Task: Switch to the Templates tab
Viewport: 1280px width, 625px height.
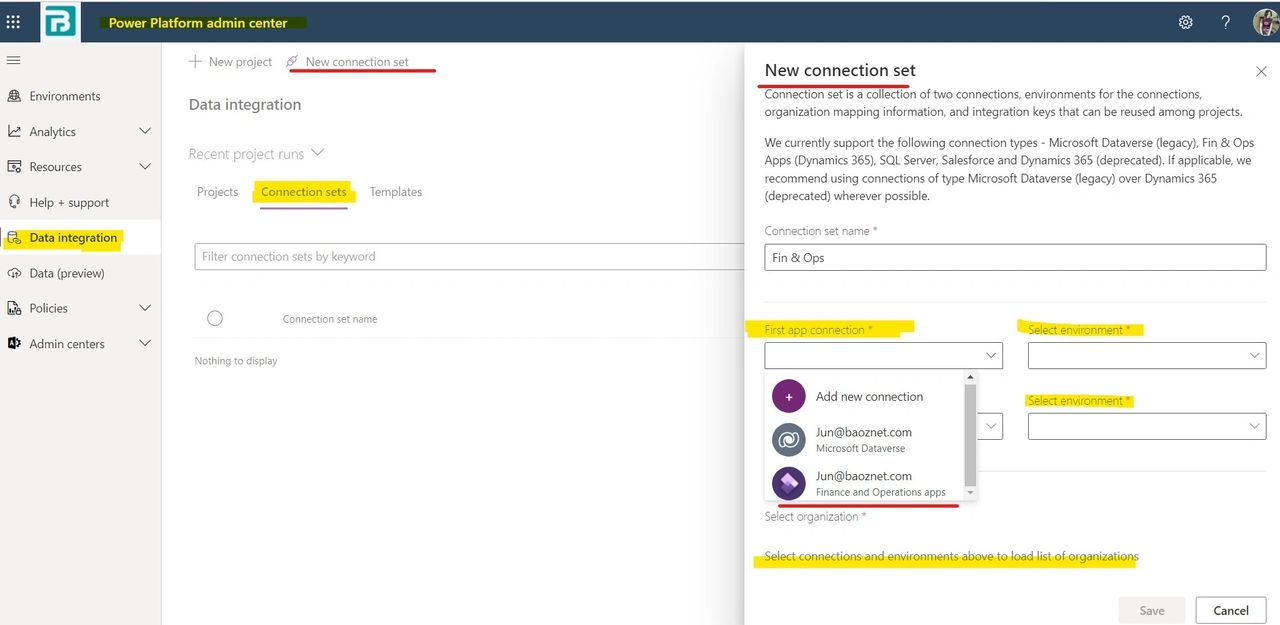Action: click(x=396, y=191)
